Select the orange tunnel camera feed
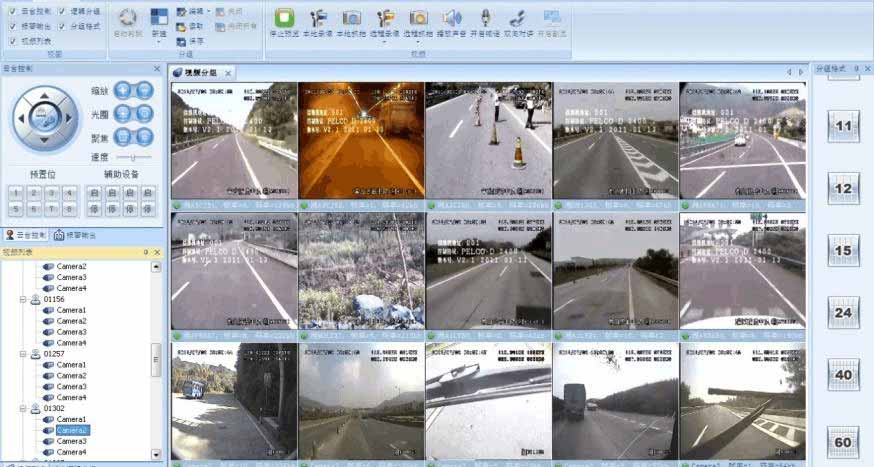 pyautogui.click(x=361, y=140)
